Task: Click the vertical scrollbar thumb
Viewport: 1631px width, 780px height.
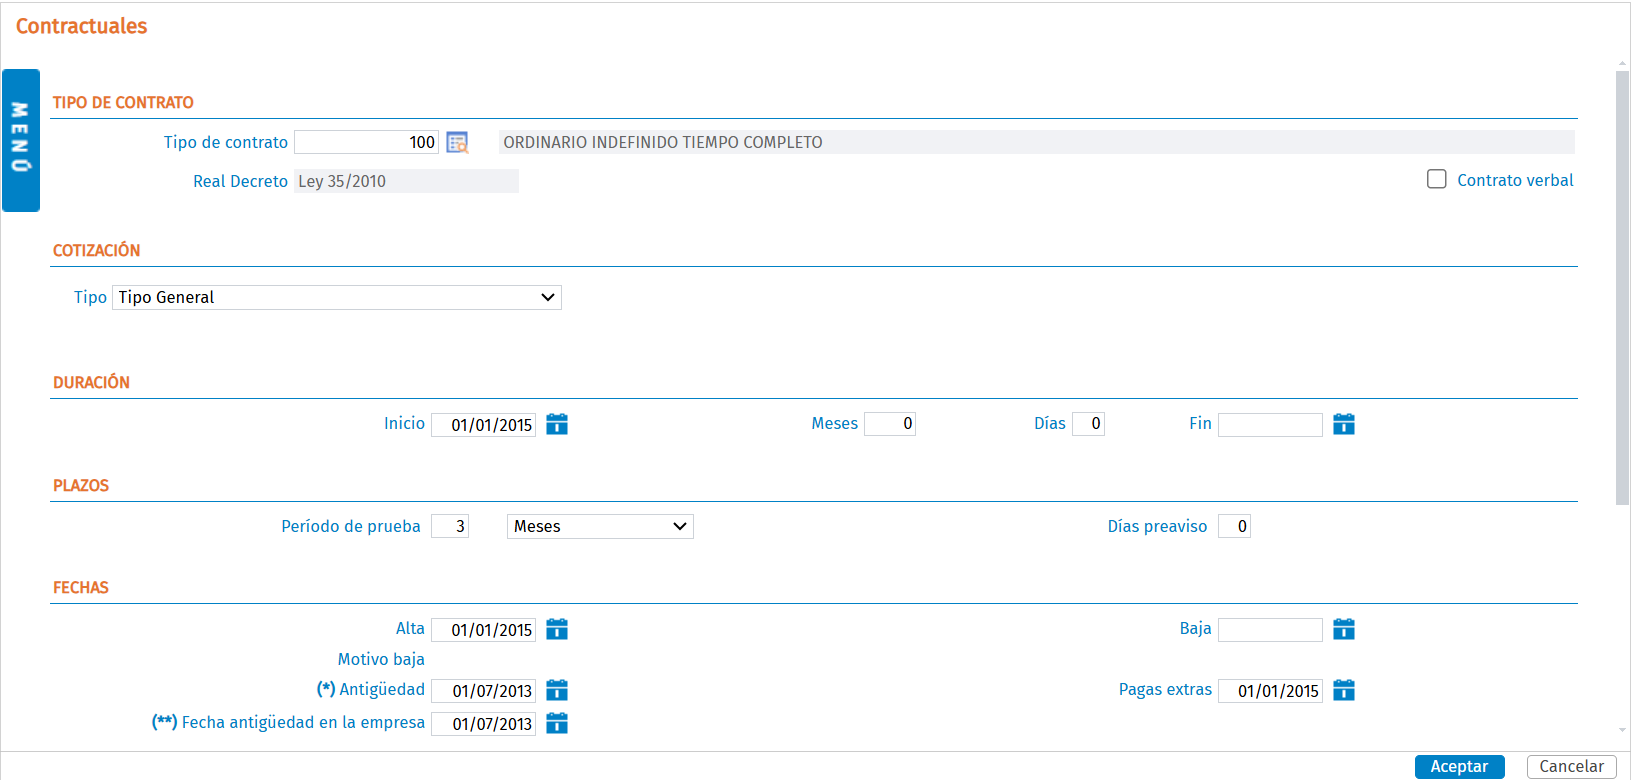Action: pos(1622,288)
